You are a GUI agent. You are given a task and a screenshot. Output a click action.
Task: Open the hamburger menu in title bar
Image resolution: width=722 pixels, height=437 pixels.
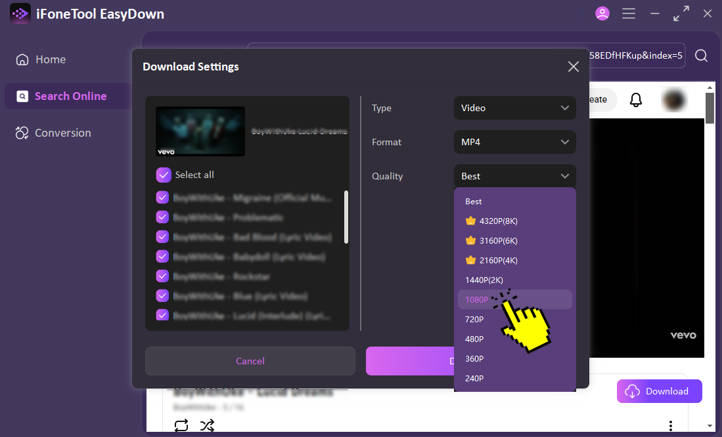pyautogui.click(x=629, y=13)
